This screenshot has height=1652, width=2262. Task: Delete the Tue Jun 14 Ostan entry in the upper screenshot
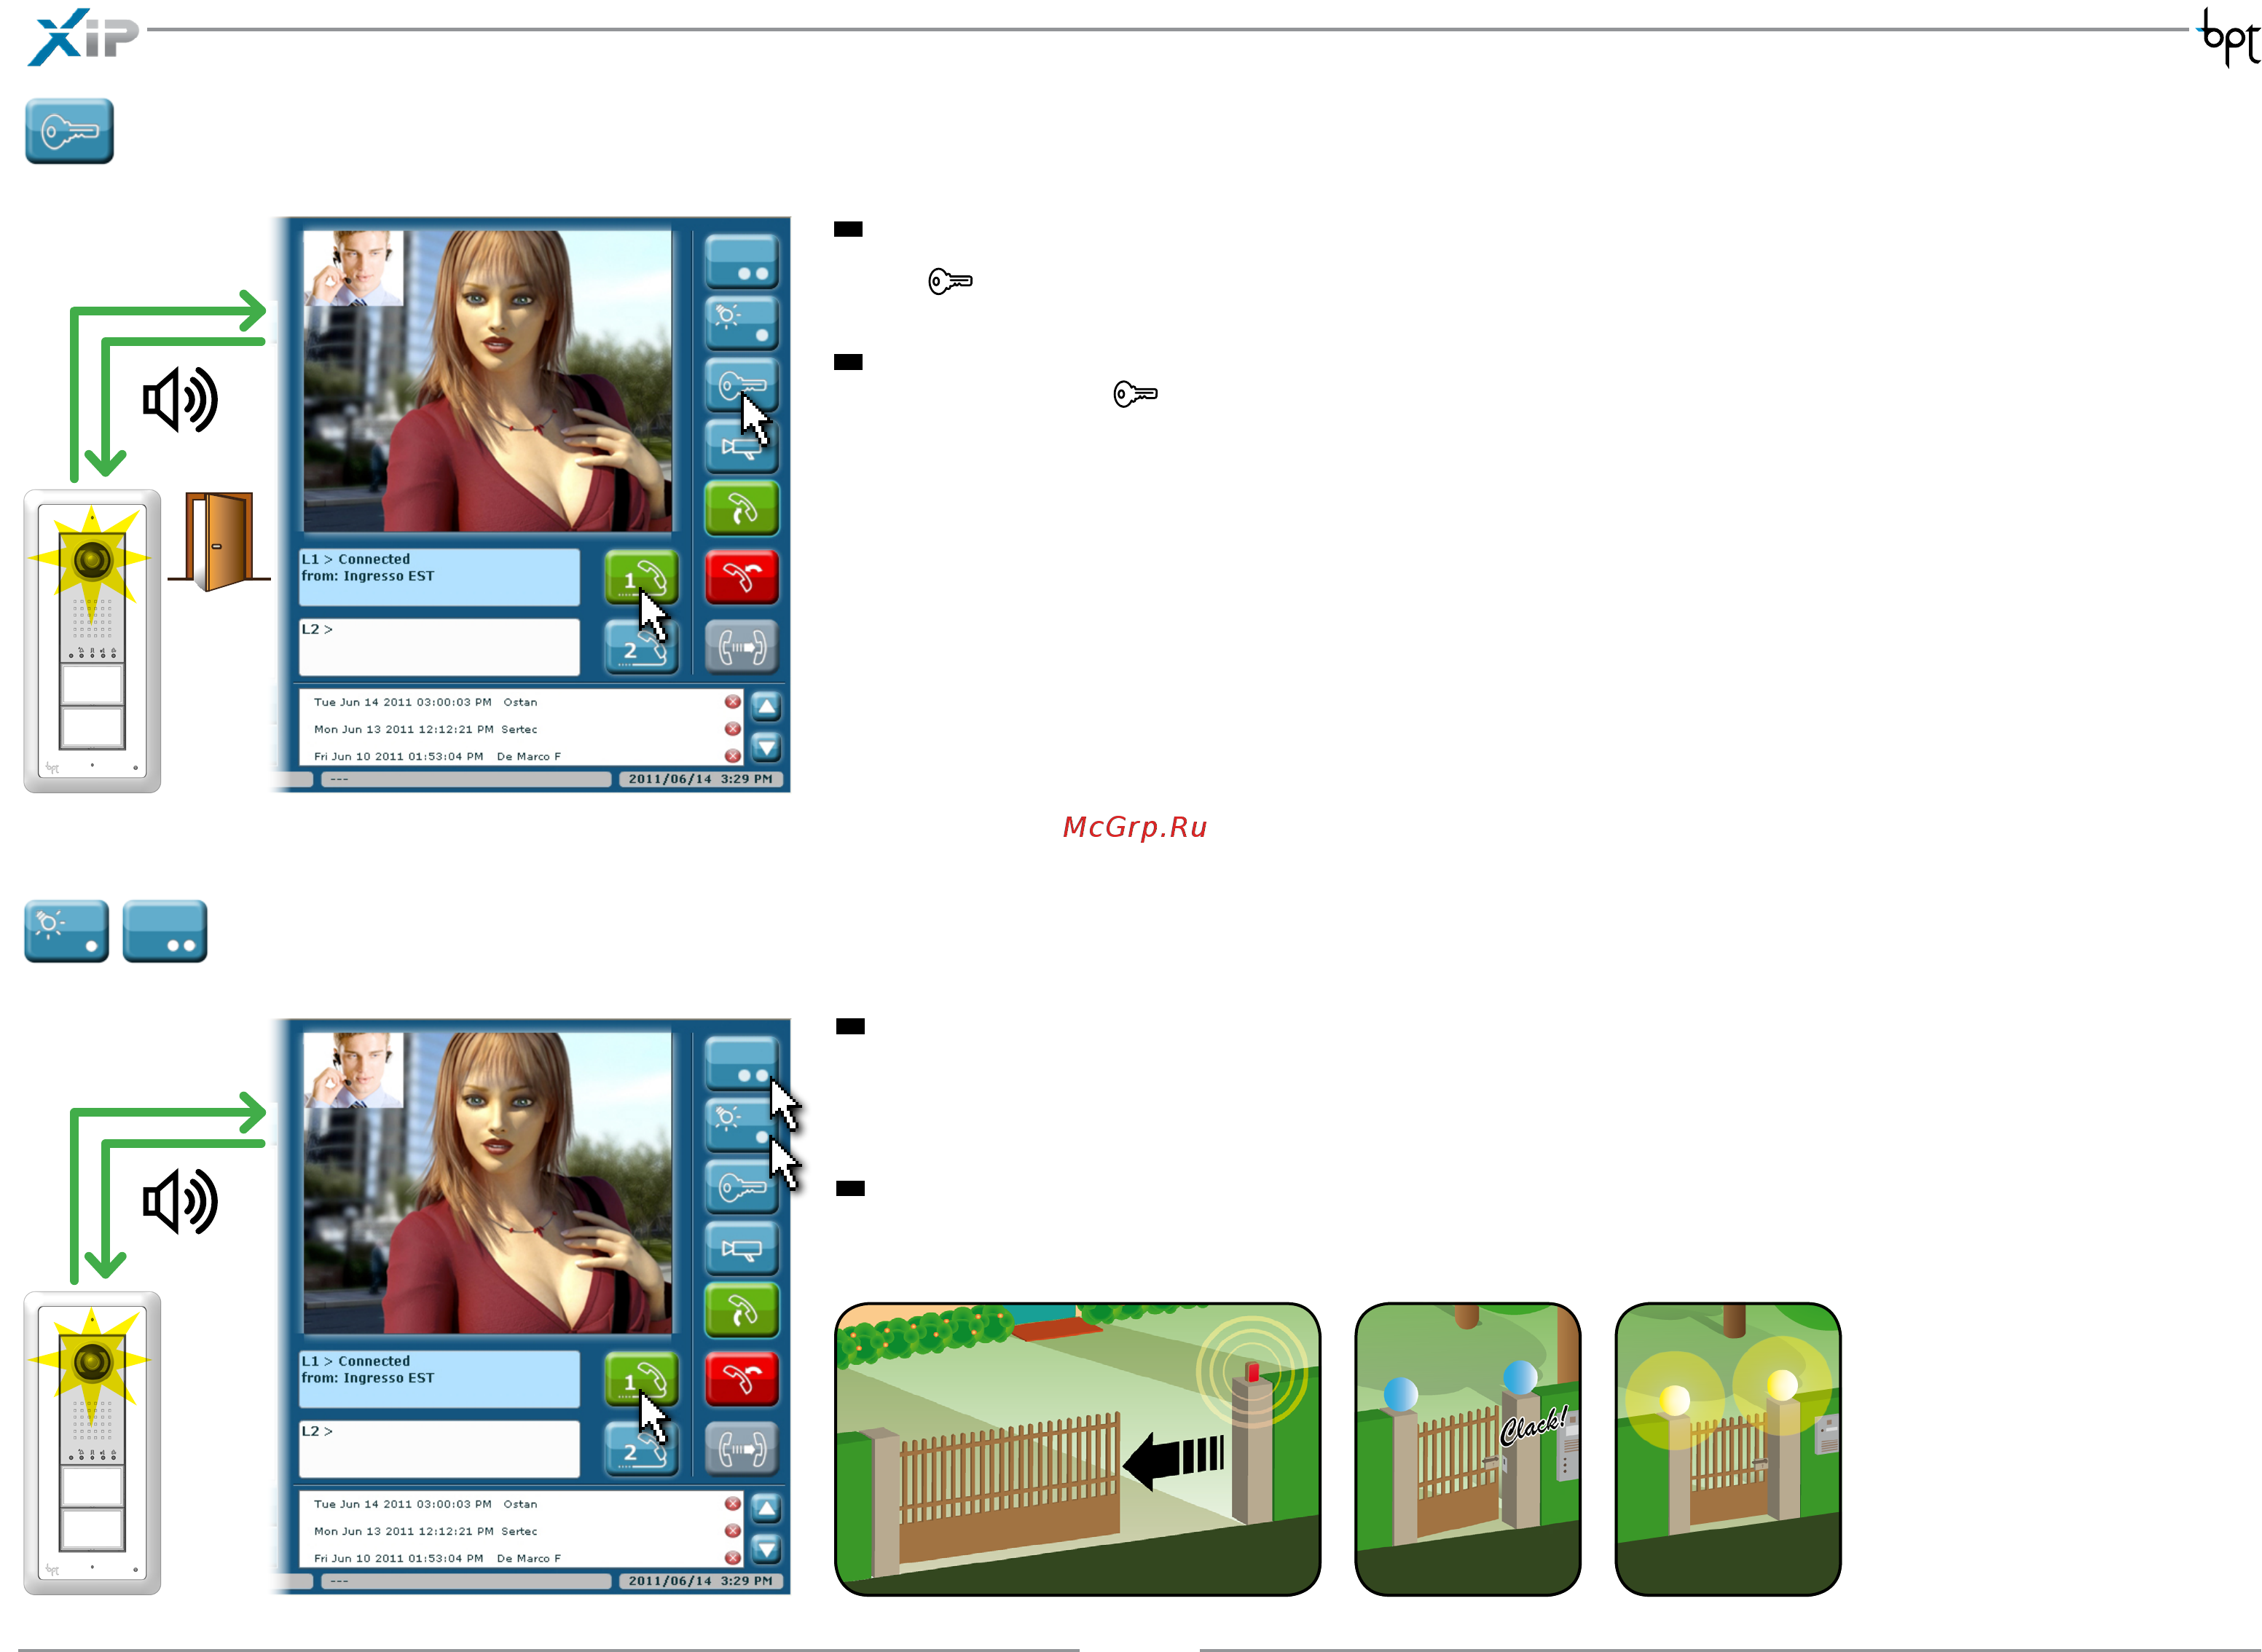pos(732,702)
